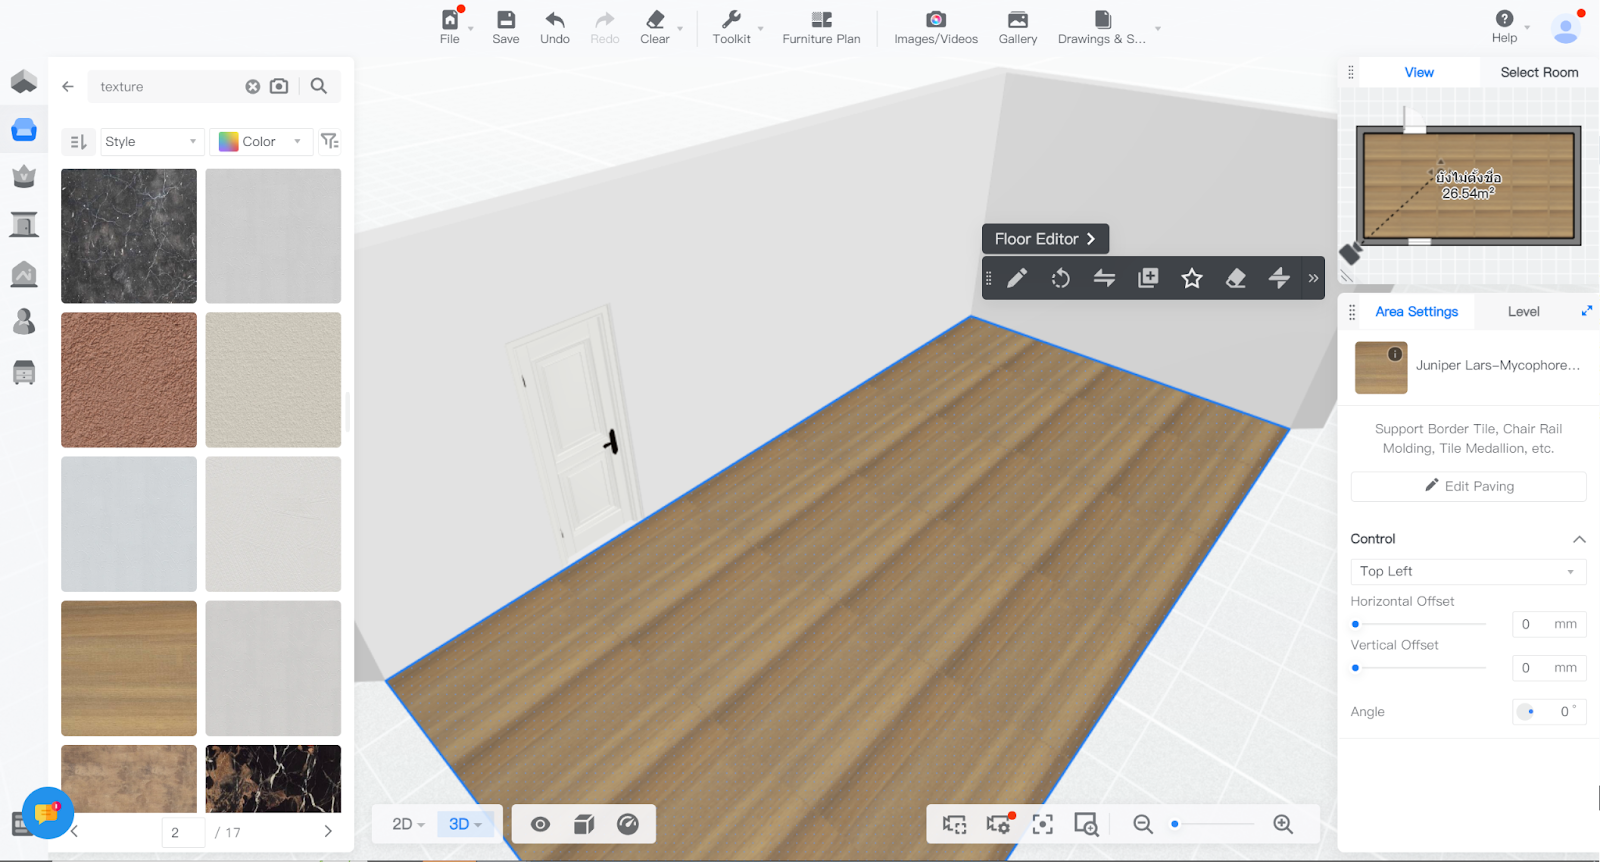Click the camera image search icon
The width and height of the screenshot is (1600, 862).
pos(279,86)
